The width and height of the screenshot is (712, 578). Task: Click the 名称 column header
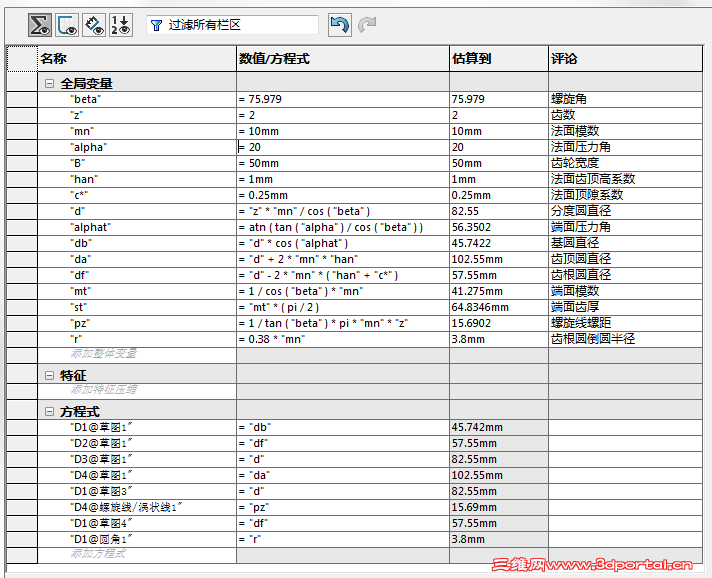coord(137,59)
